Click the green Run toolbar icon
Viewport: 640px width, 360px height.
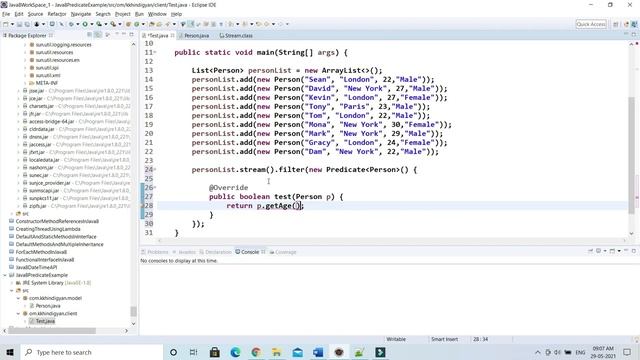point(85,24)
